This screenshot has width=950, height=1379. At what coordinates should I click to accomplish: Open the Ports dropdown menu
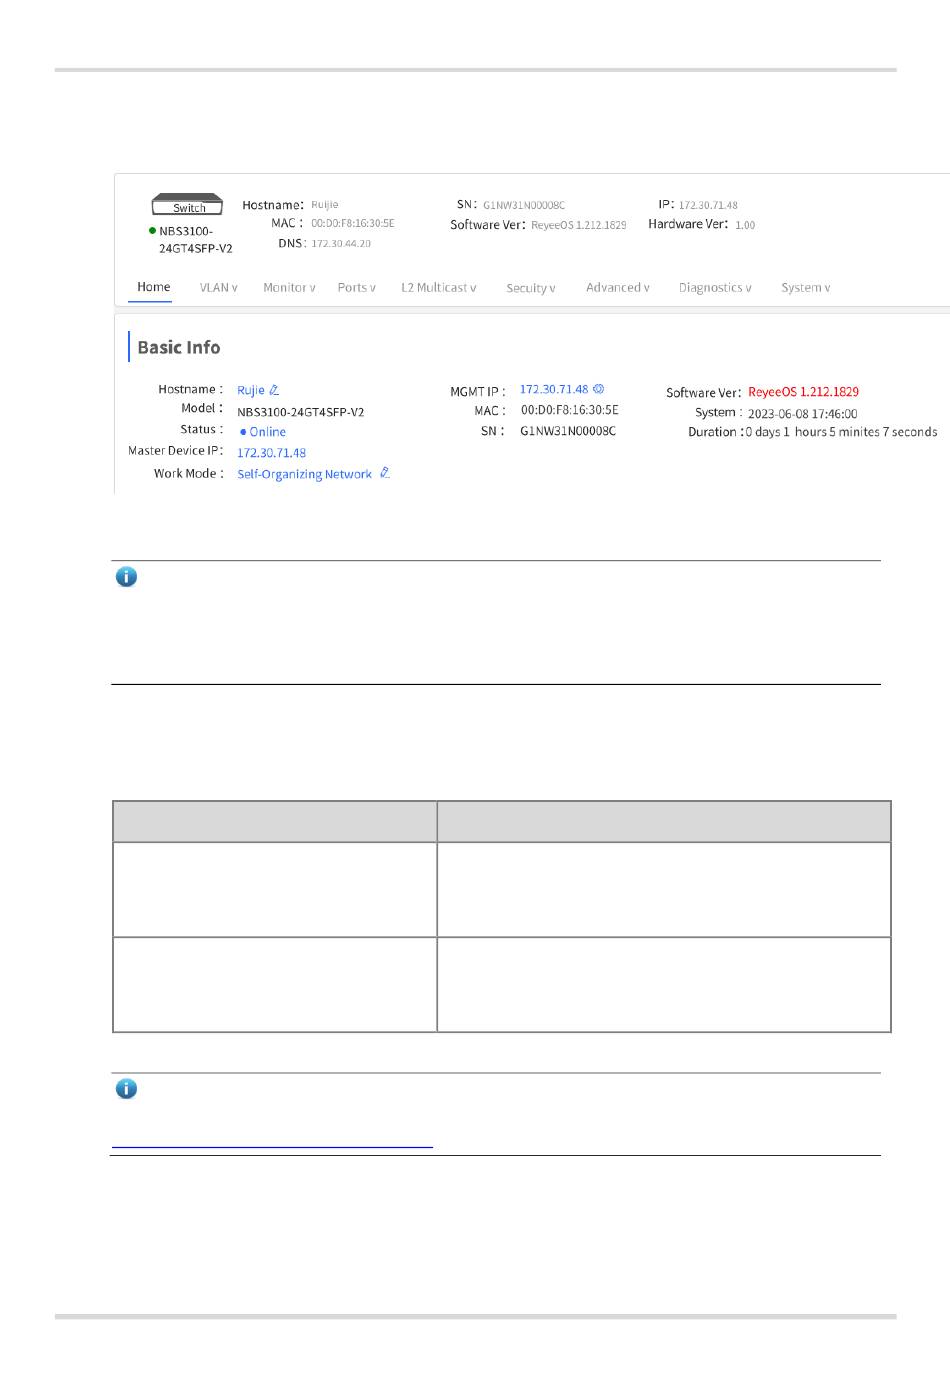click(357, 288)
